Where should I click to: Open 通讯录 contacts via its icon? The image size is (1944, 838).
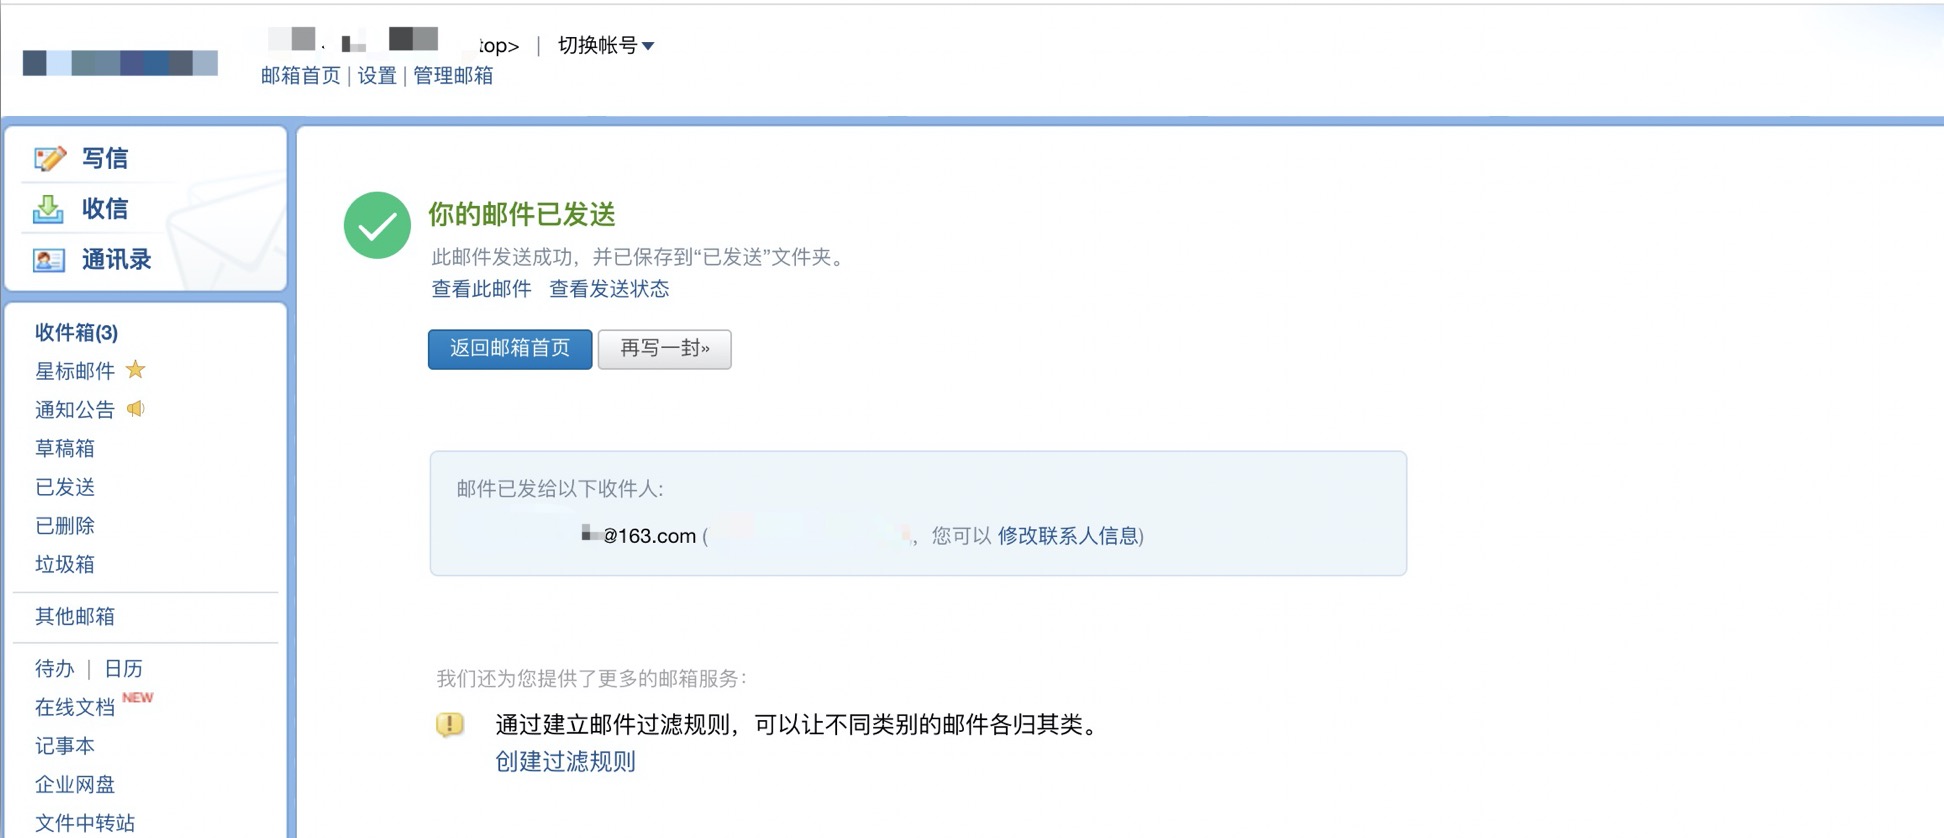tap(50, 259)
